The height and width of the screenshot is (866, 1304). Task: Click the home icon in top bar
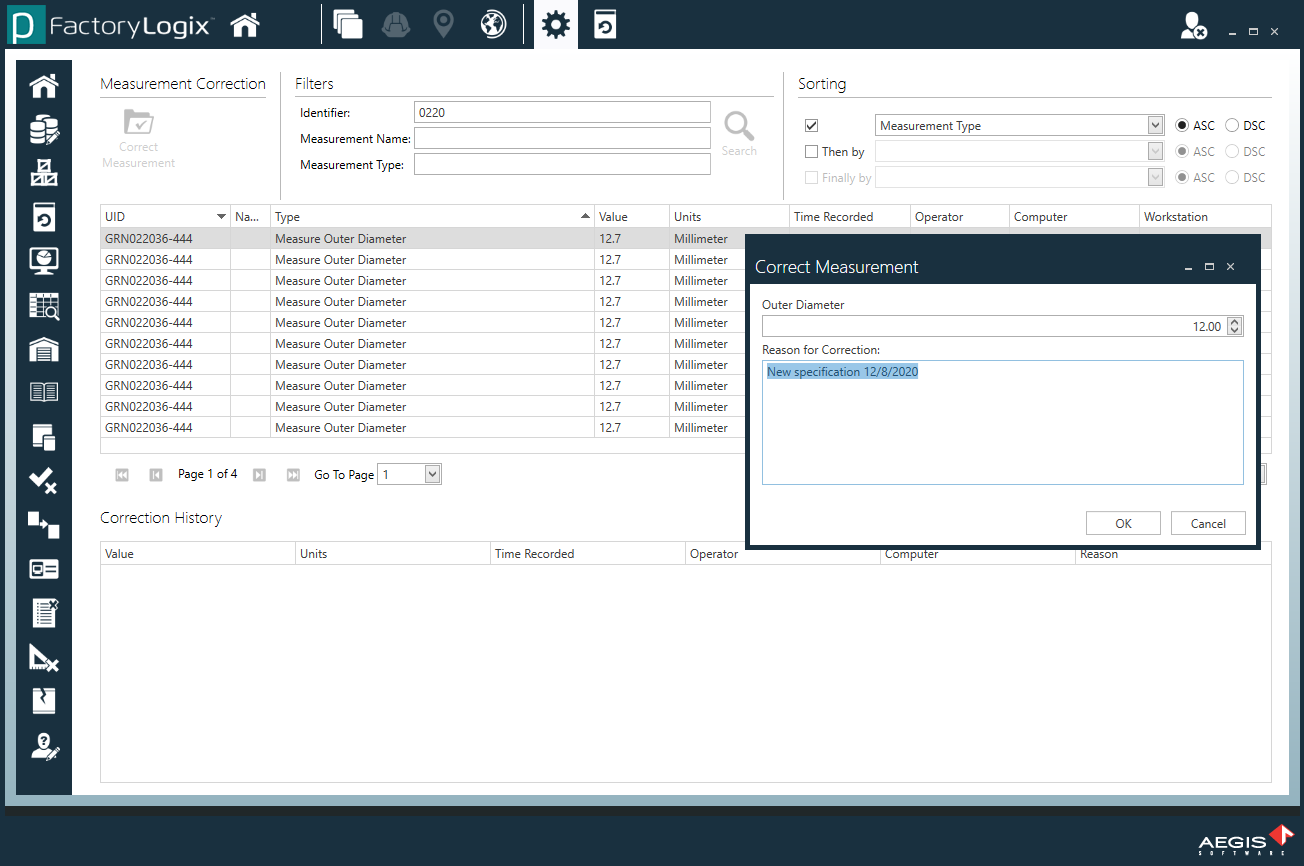245,26
